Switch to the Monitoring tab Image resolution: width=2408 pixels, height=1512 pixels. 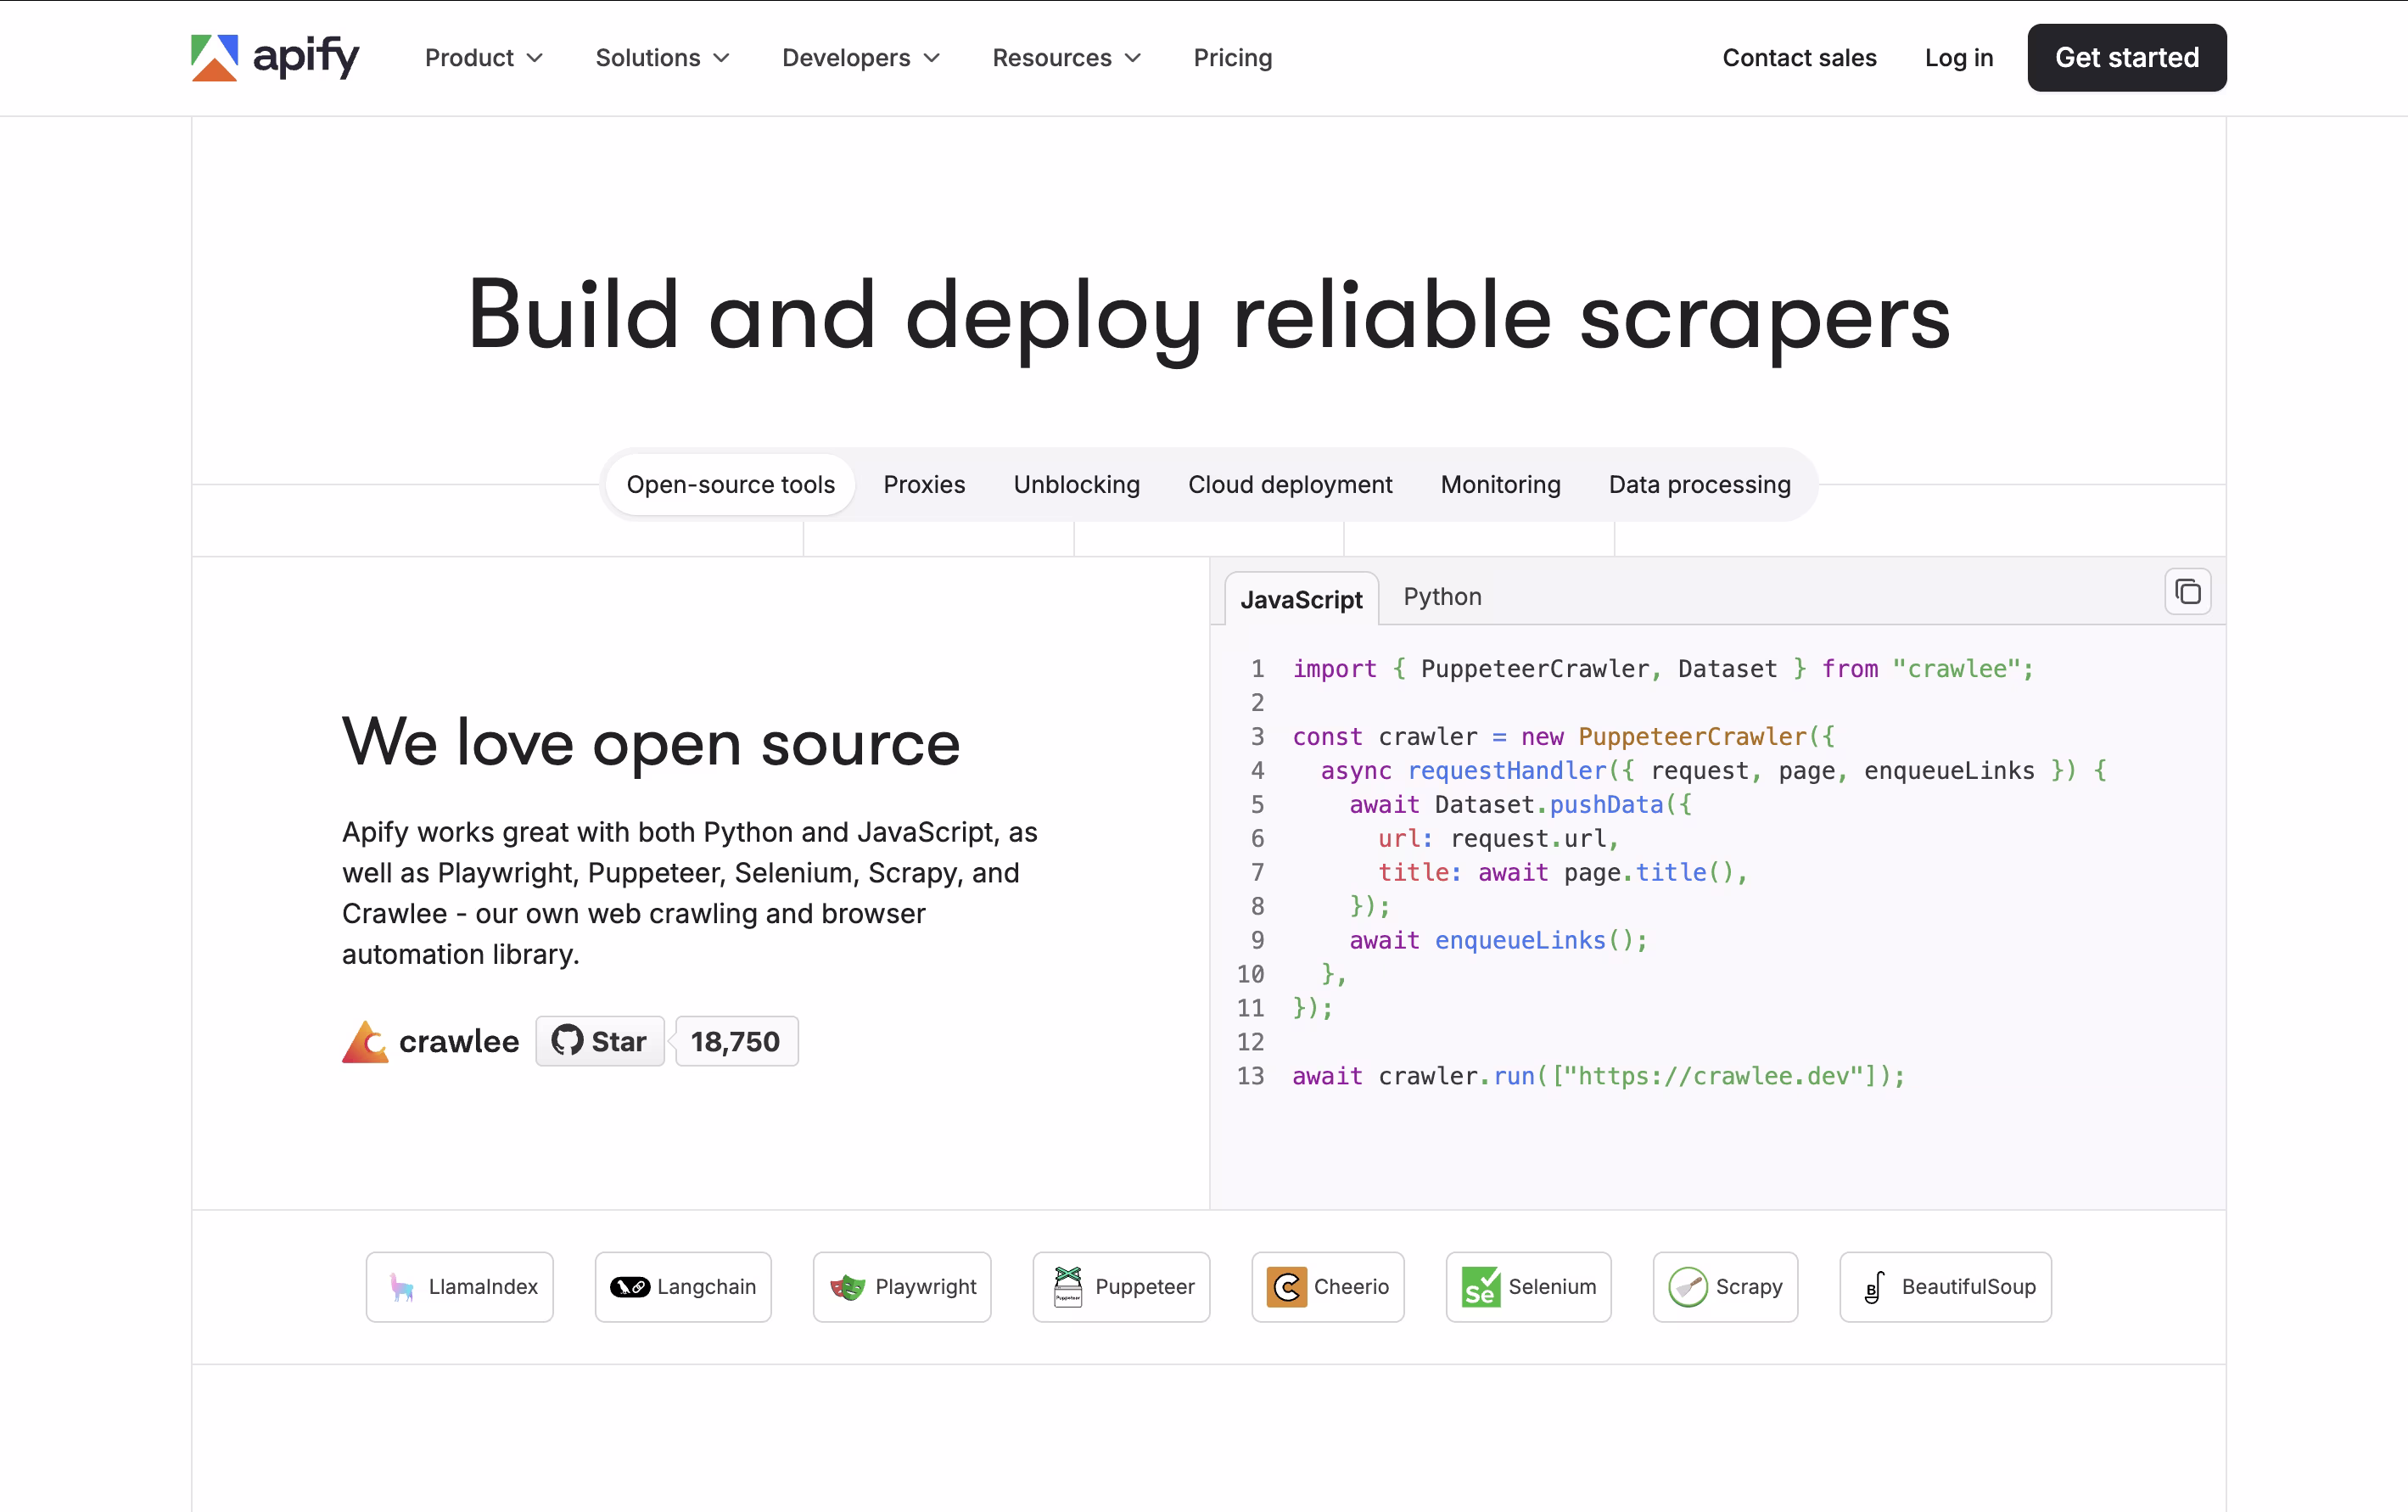click(x=1500, y=485)
